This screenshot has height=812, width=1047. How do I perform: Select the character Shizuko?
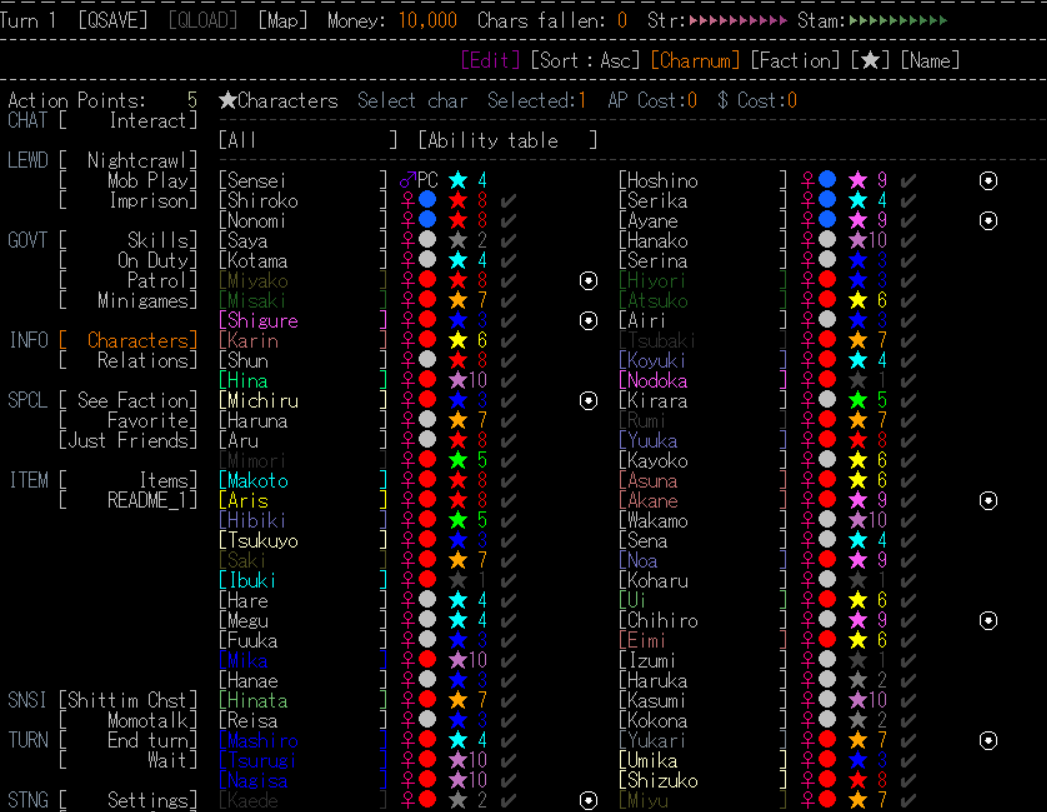click(x=703, y=781)
